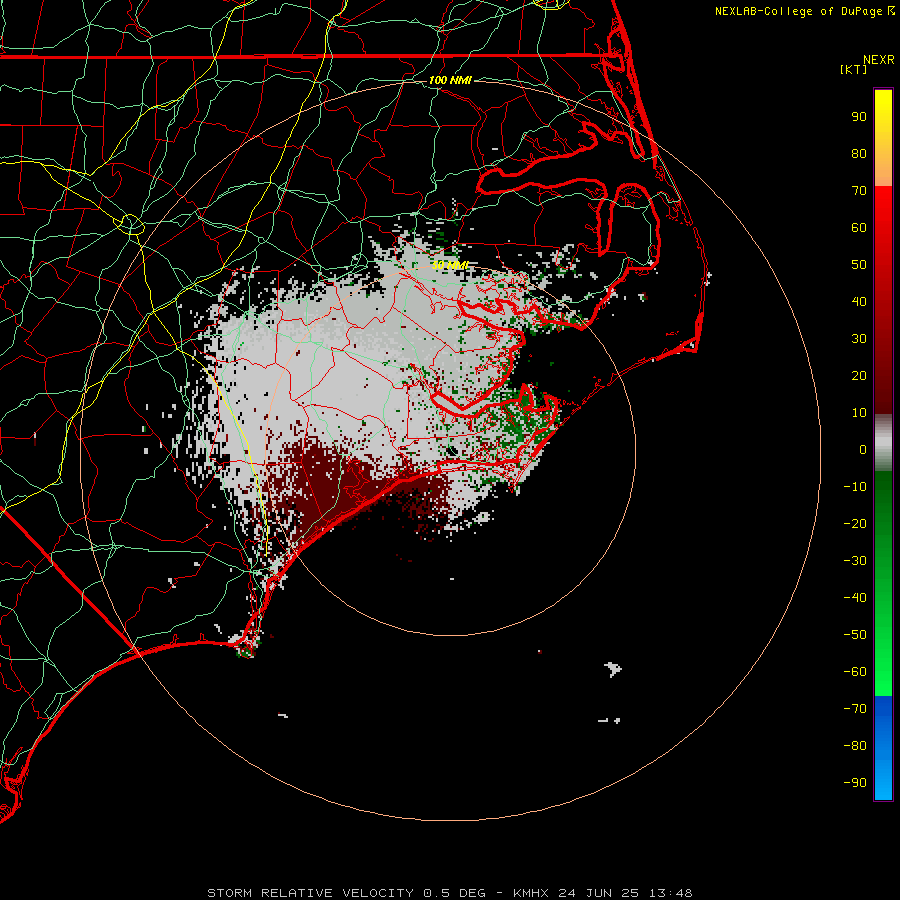Image resolution: width=900 pixels, height=900 pixels.
Task: Select the -90 value on the velocity scale
Action: (855, 783)
